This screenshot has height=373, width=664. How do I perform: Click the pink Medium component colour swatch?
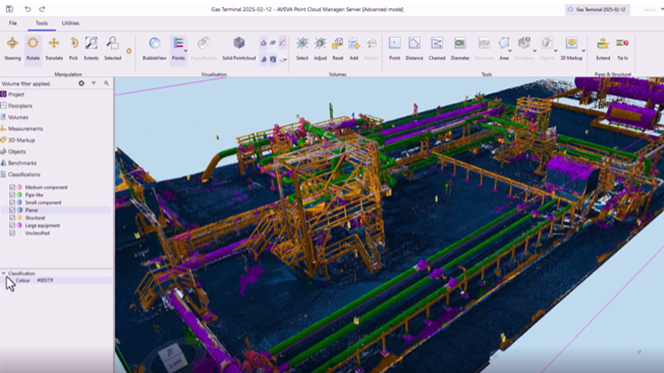(x=19, y=187)
